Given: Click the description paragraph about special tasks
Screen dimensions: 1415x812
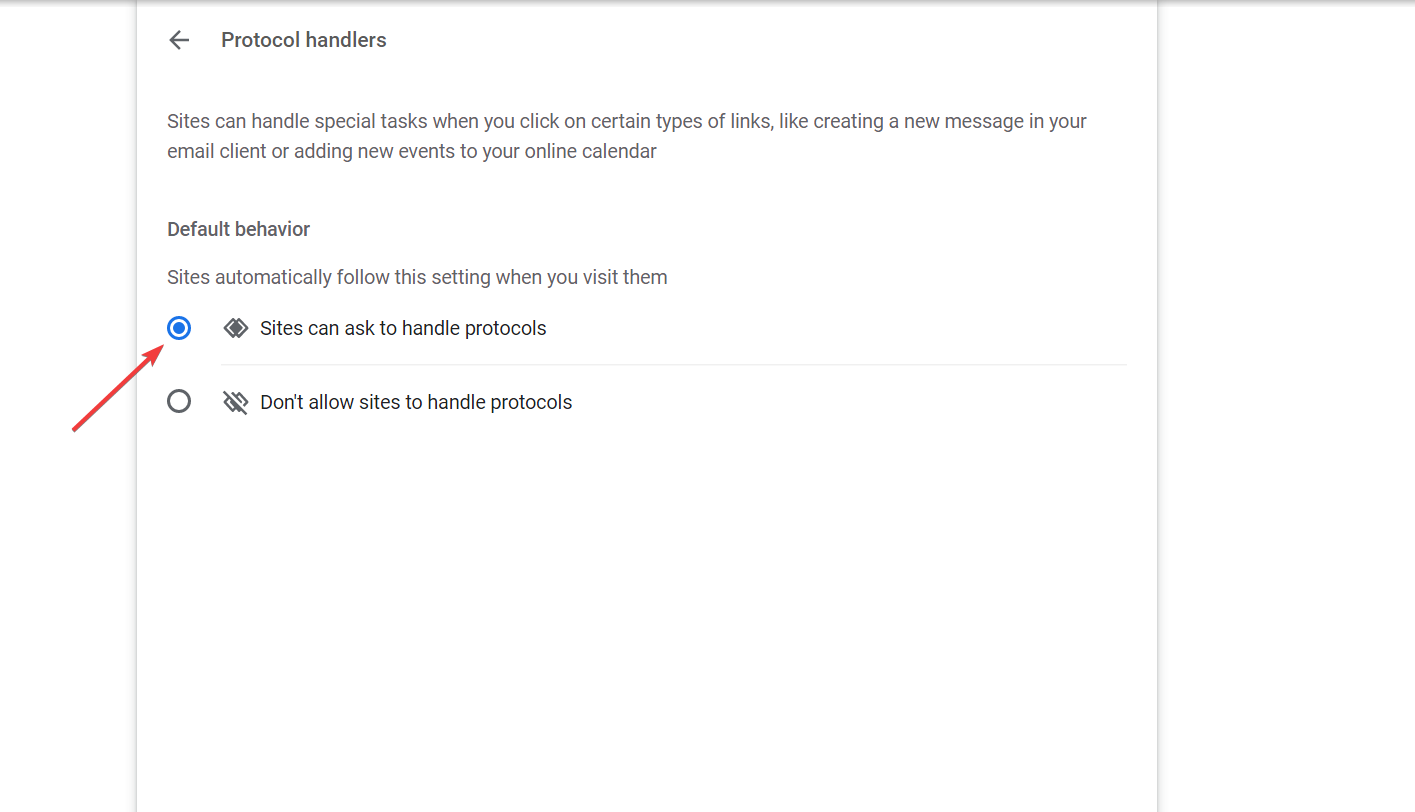Looking at the screenshot, I should click(x=627, y=136).
